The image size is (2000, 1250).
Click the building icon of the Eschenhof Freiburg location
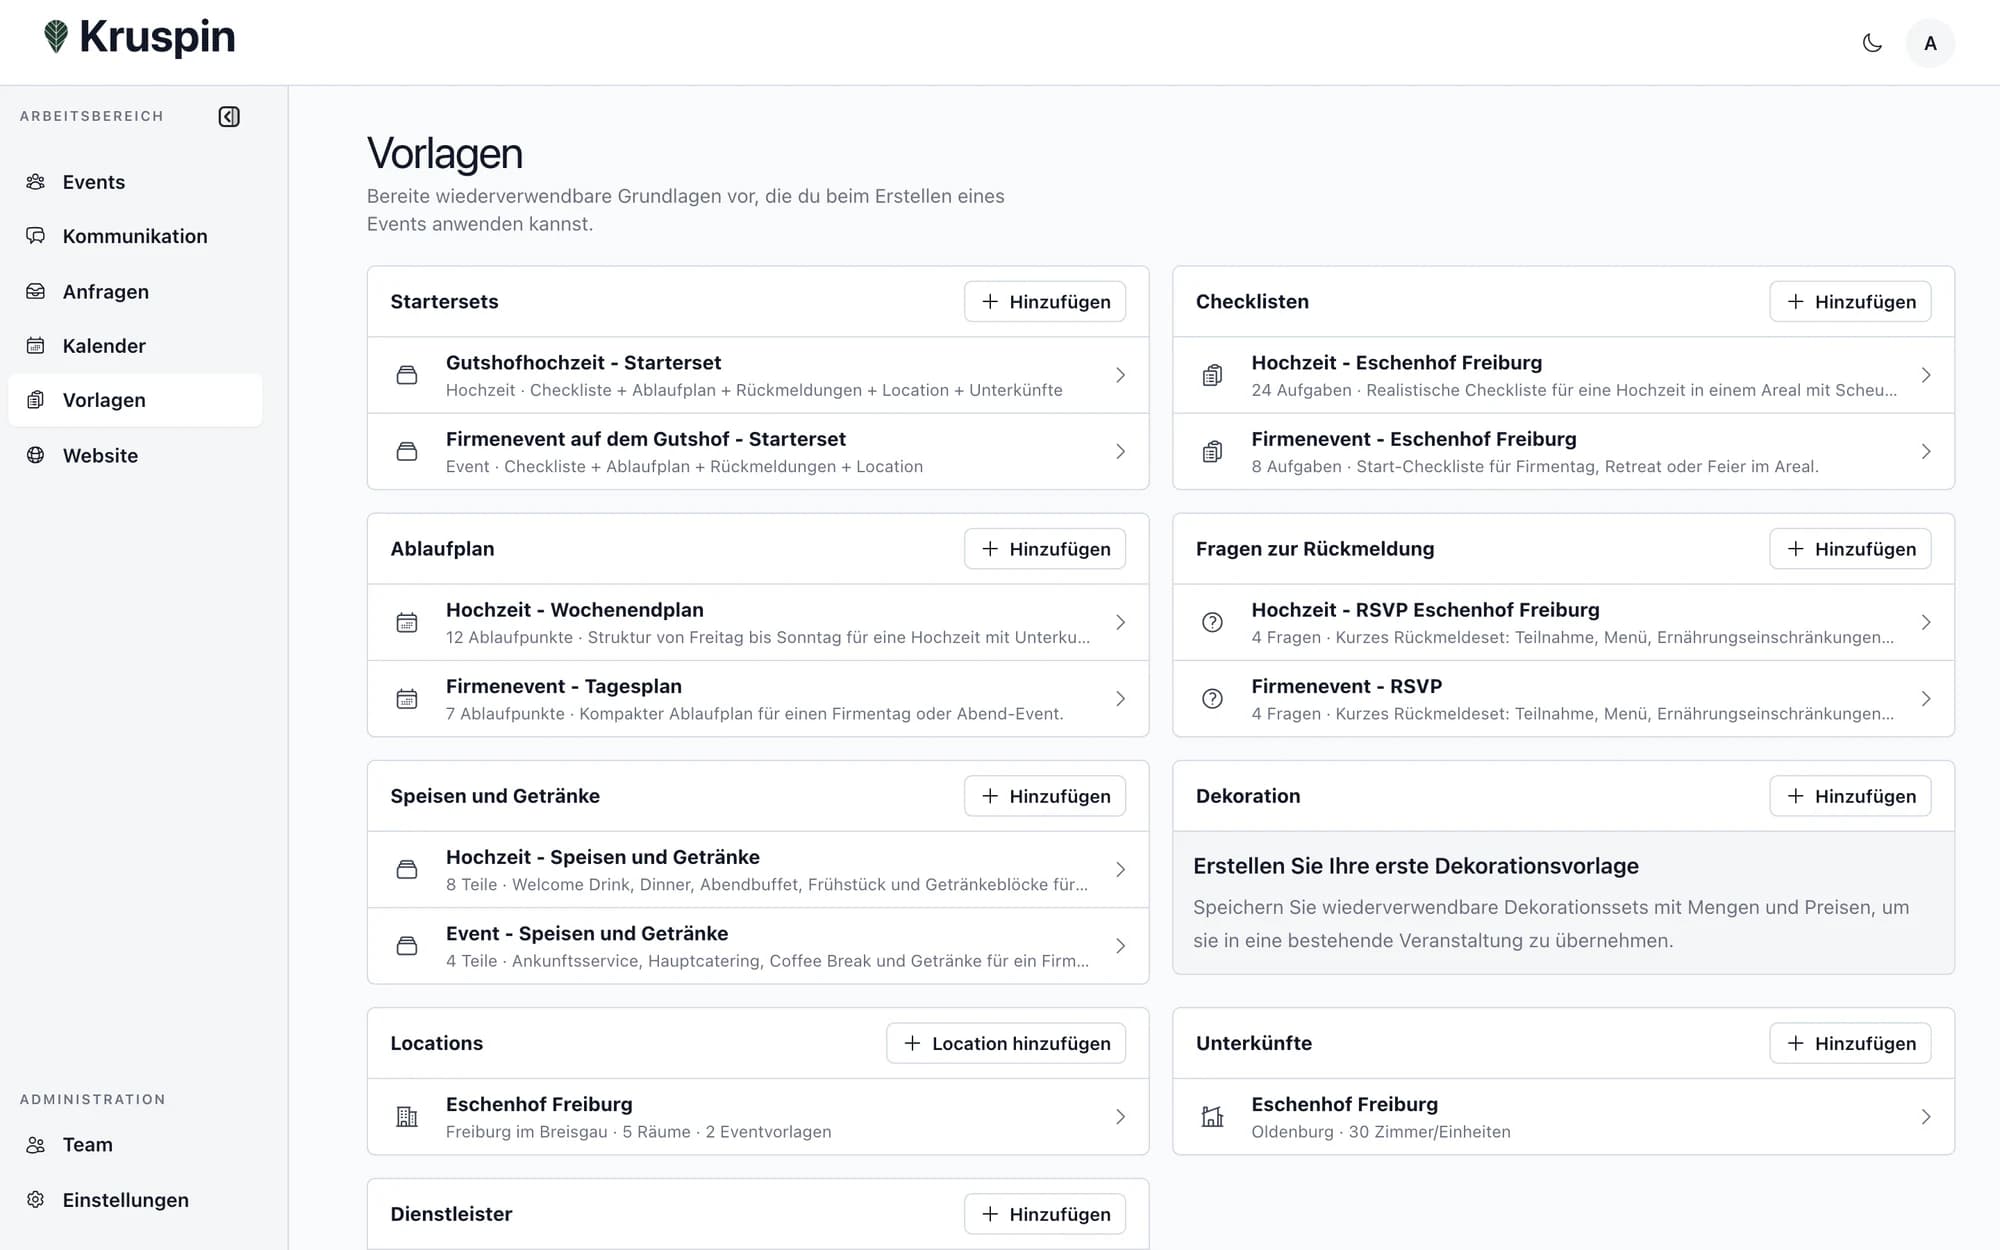[407, 1117]
